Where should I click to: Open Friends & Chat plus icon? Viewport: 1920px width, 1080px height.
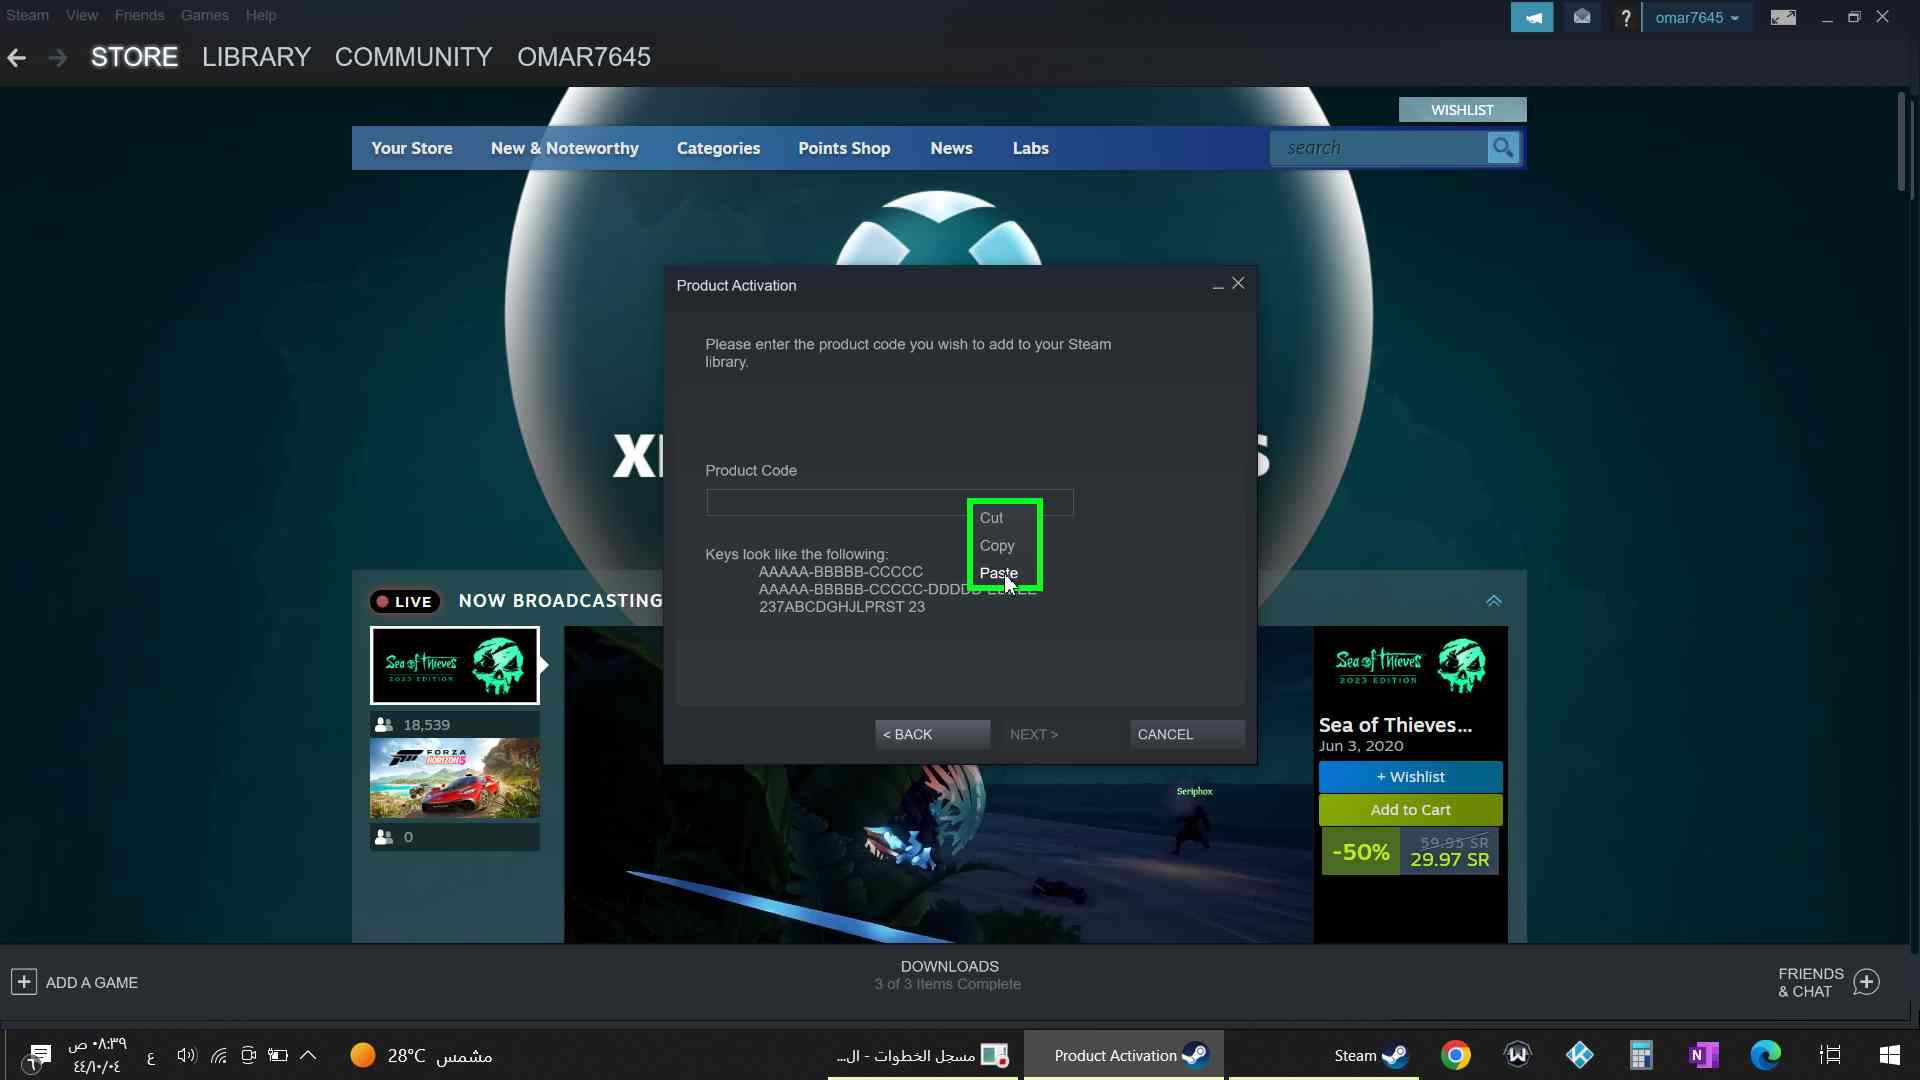coord(1866,982)
